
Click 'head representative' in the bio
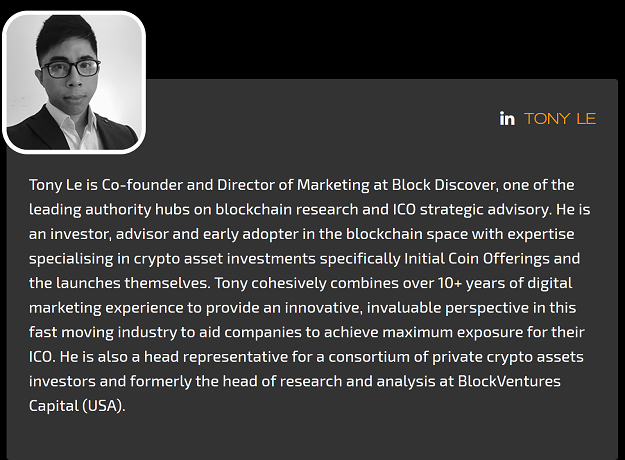point(216,357)
